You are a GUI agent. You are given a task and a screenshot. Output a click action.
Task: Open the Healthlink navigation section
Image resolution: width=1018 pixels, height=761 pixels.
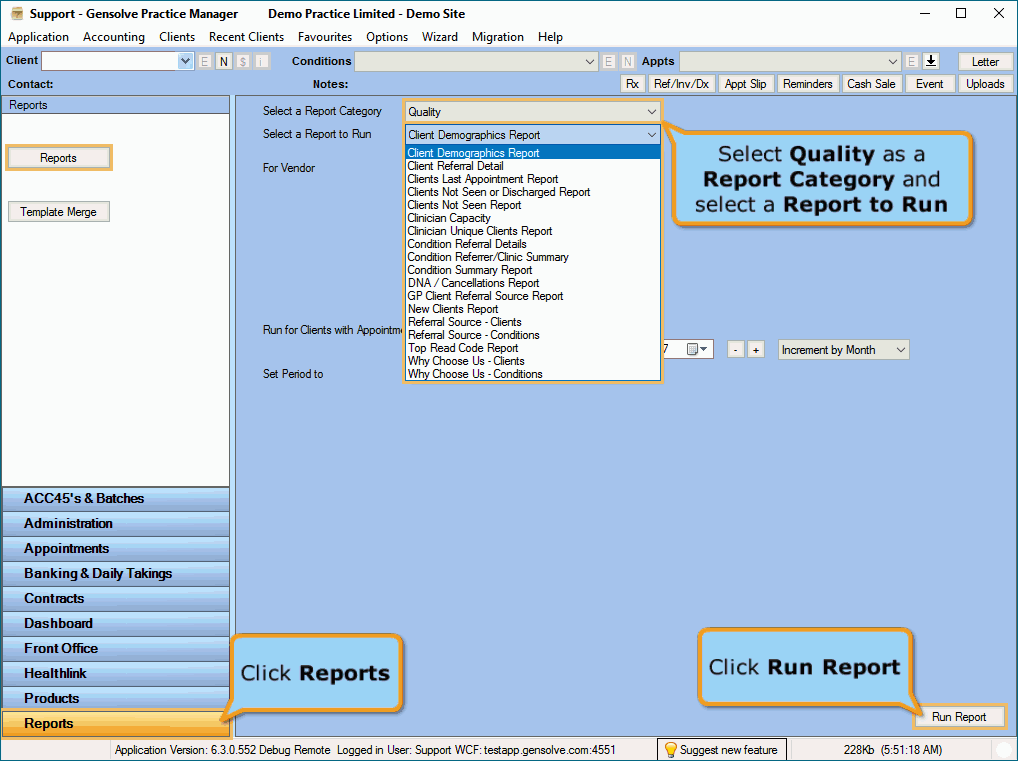tap(116, 673)
